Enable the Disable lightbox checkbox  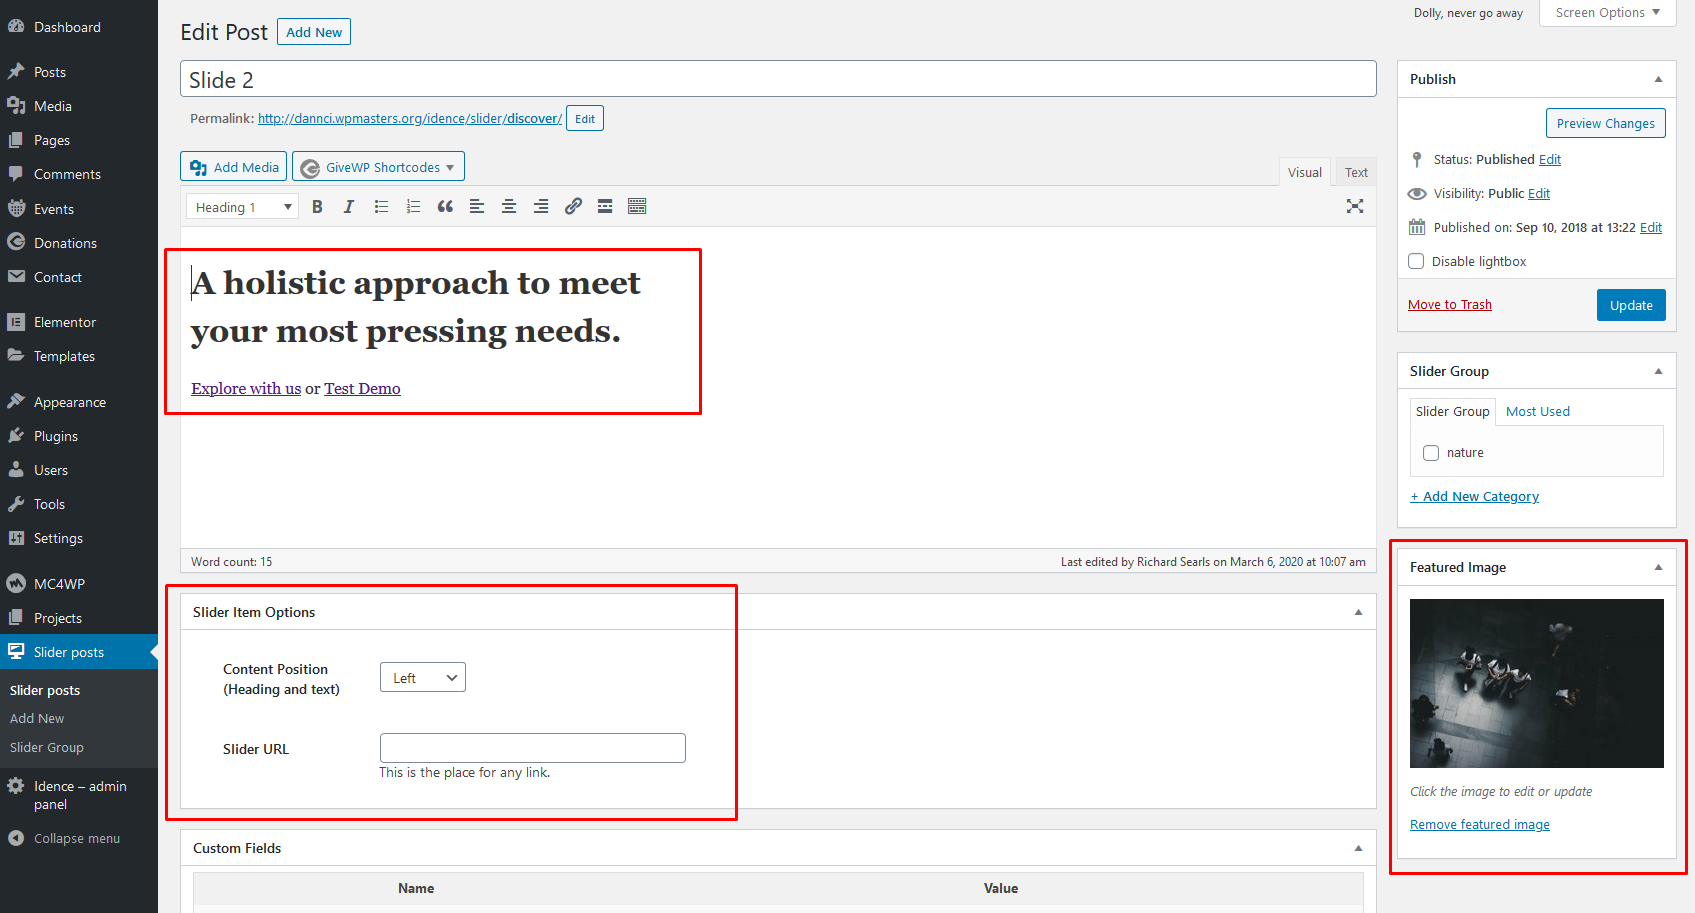(x=1416, y=262)
